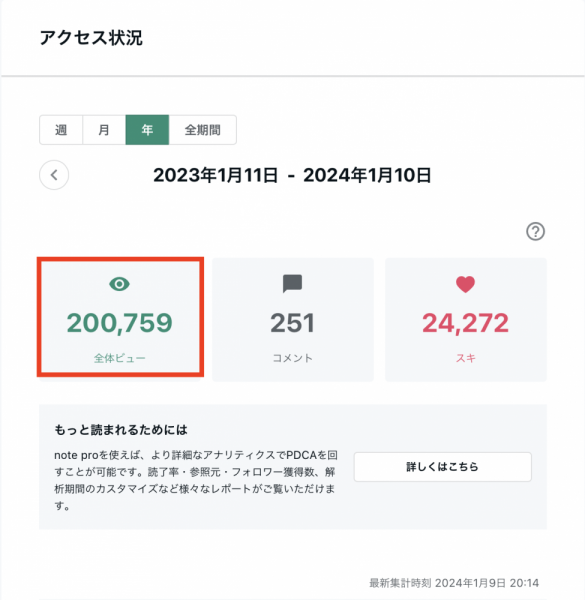Click the 最新集計時刻 2024年1月9日 20:14 text
The image size is (585, 600).
454,583
